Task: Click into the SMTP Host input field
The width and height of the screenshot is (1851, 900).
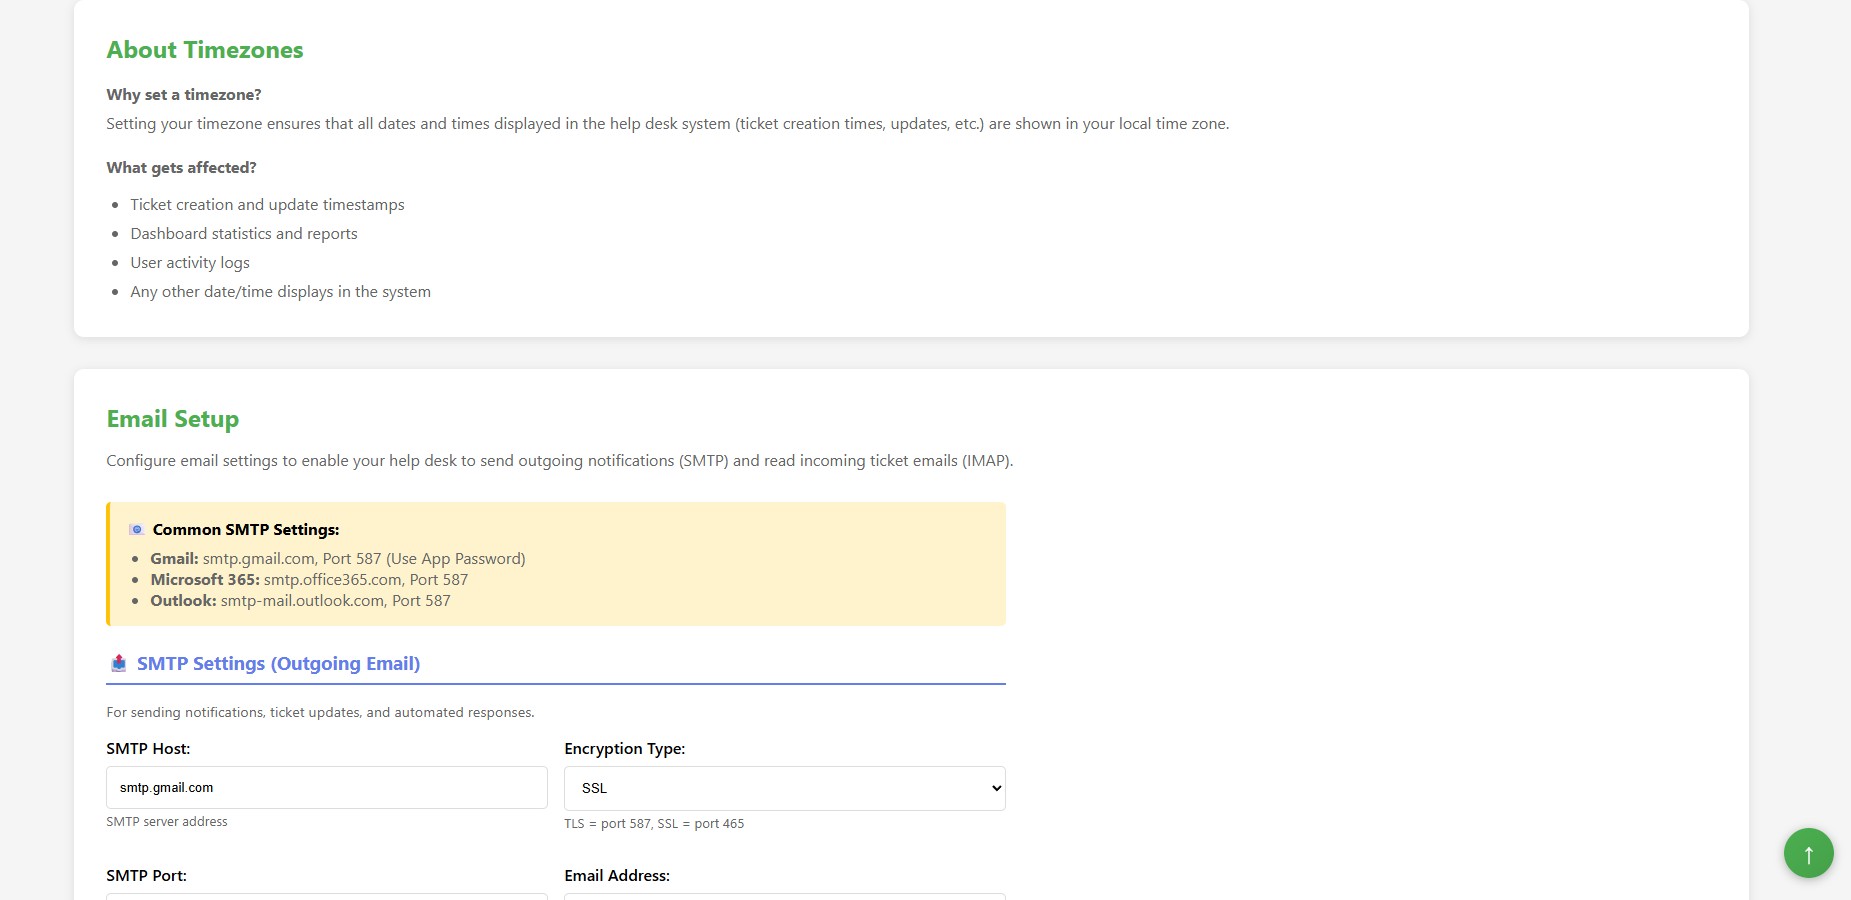Action: point(326,788)
